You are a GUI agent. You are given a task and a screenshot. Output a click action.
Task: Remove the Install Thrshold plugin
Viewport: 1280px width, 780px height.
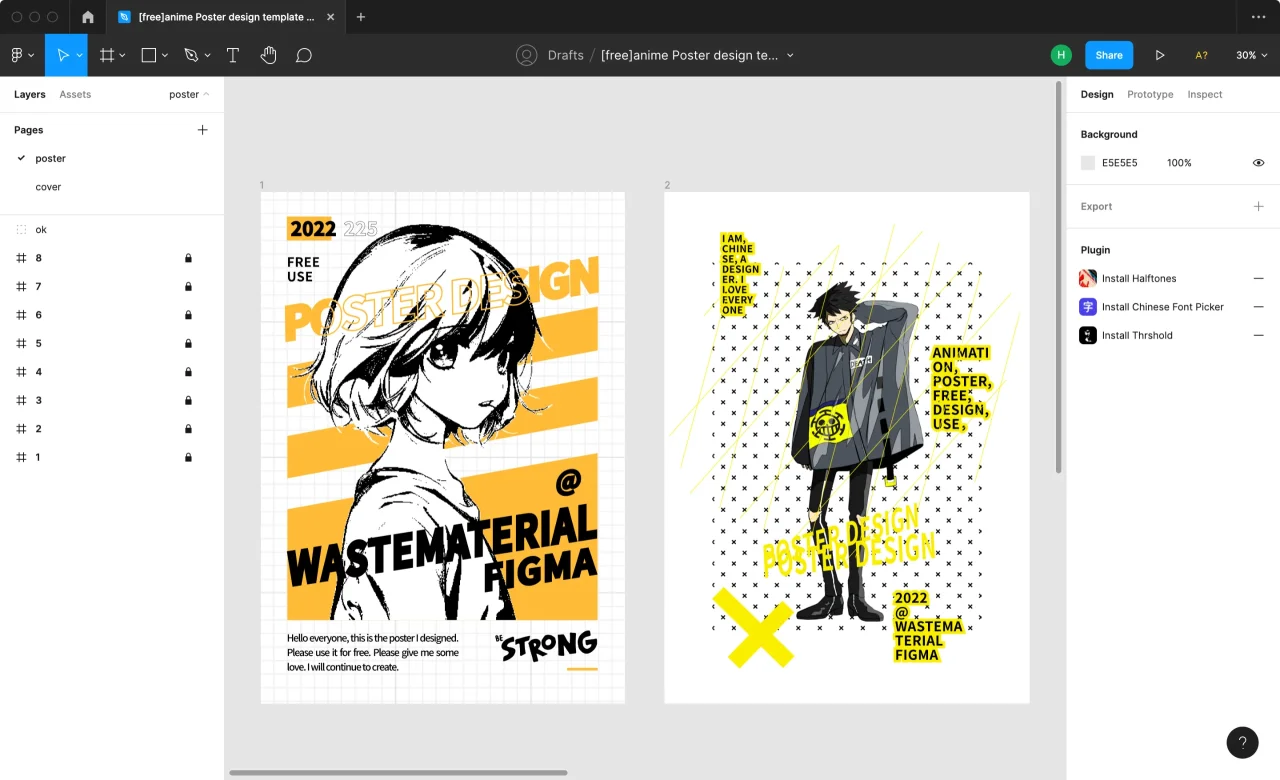click(x=1258, y=335)
